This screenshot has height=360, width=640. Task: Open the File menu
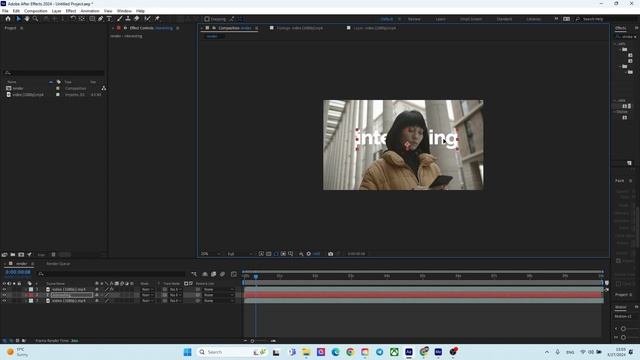tap(5, 11)
